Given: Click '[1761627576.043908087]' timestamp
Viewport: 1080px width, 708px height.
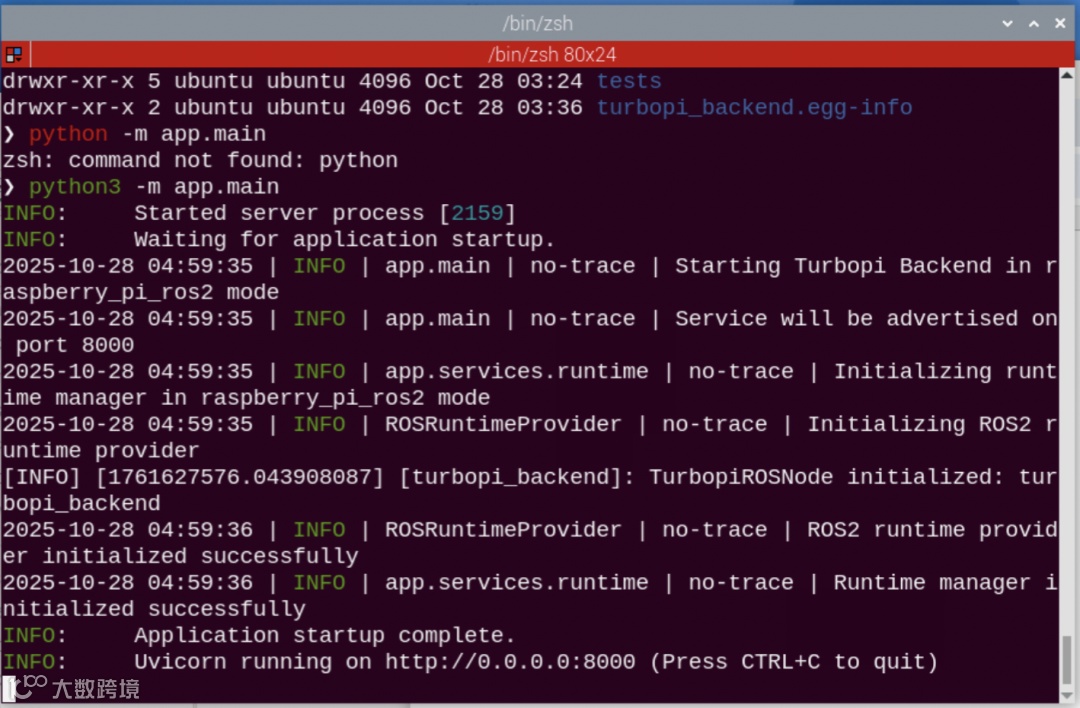Looking at the screenshot, I should 240,477.
